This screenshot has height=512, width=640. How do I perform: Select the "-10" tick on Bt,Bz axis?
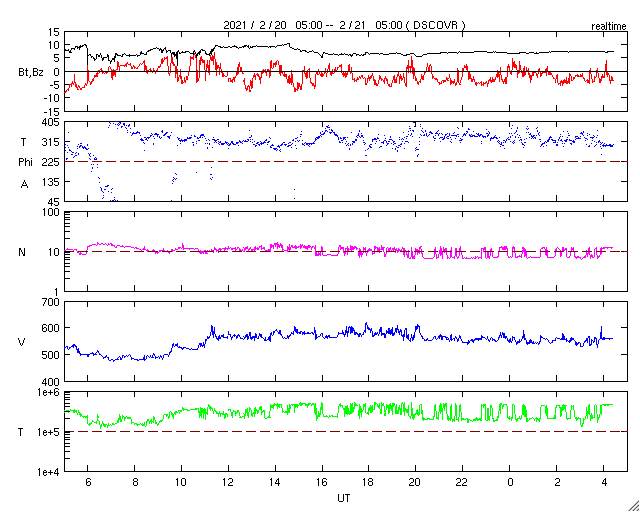point(51,98)
